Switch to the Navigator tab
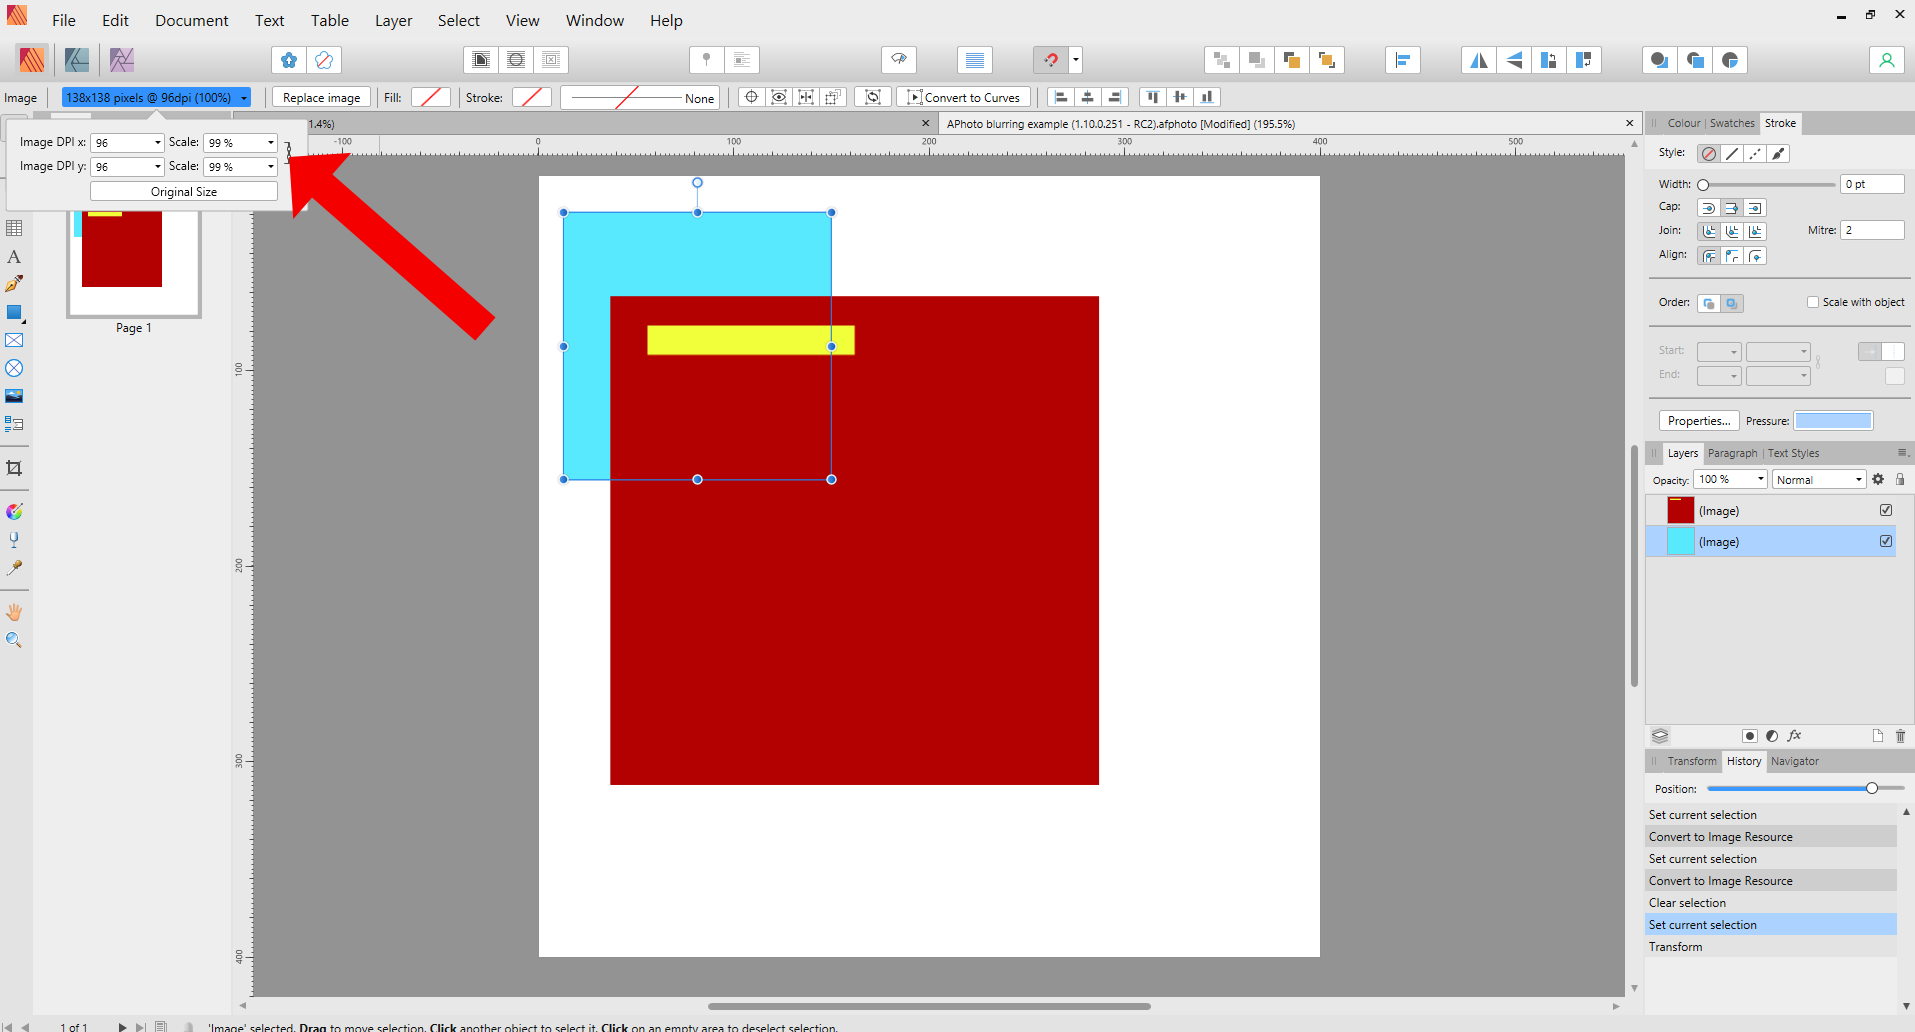Image resolution: width=1915 pixels, height=1032 pixels. pyautogui.click(x=1795, y=761)
